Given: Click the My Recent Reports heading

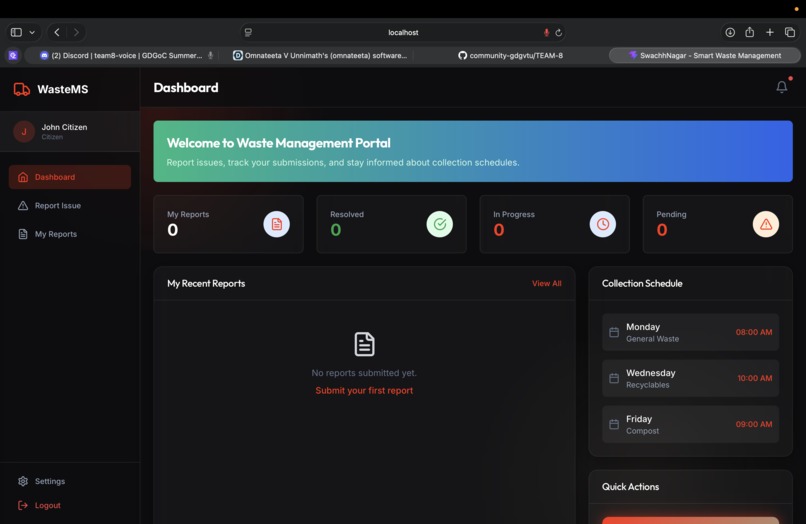Looking at the screenshot, I should [x=206, y=283].
